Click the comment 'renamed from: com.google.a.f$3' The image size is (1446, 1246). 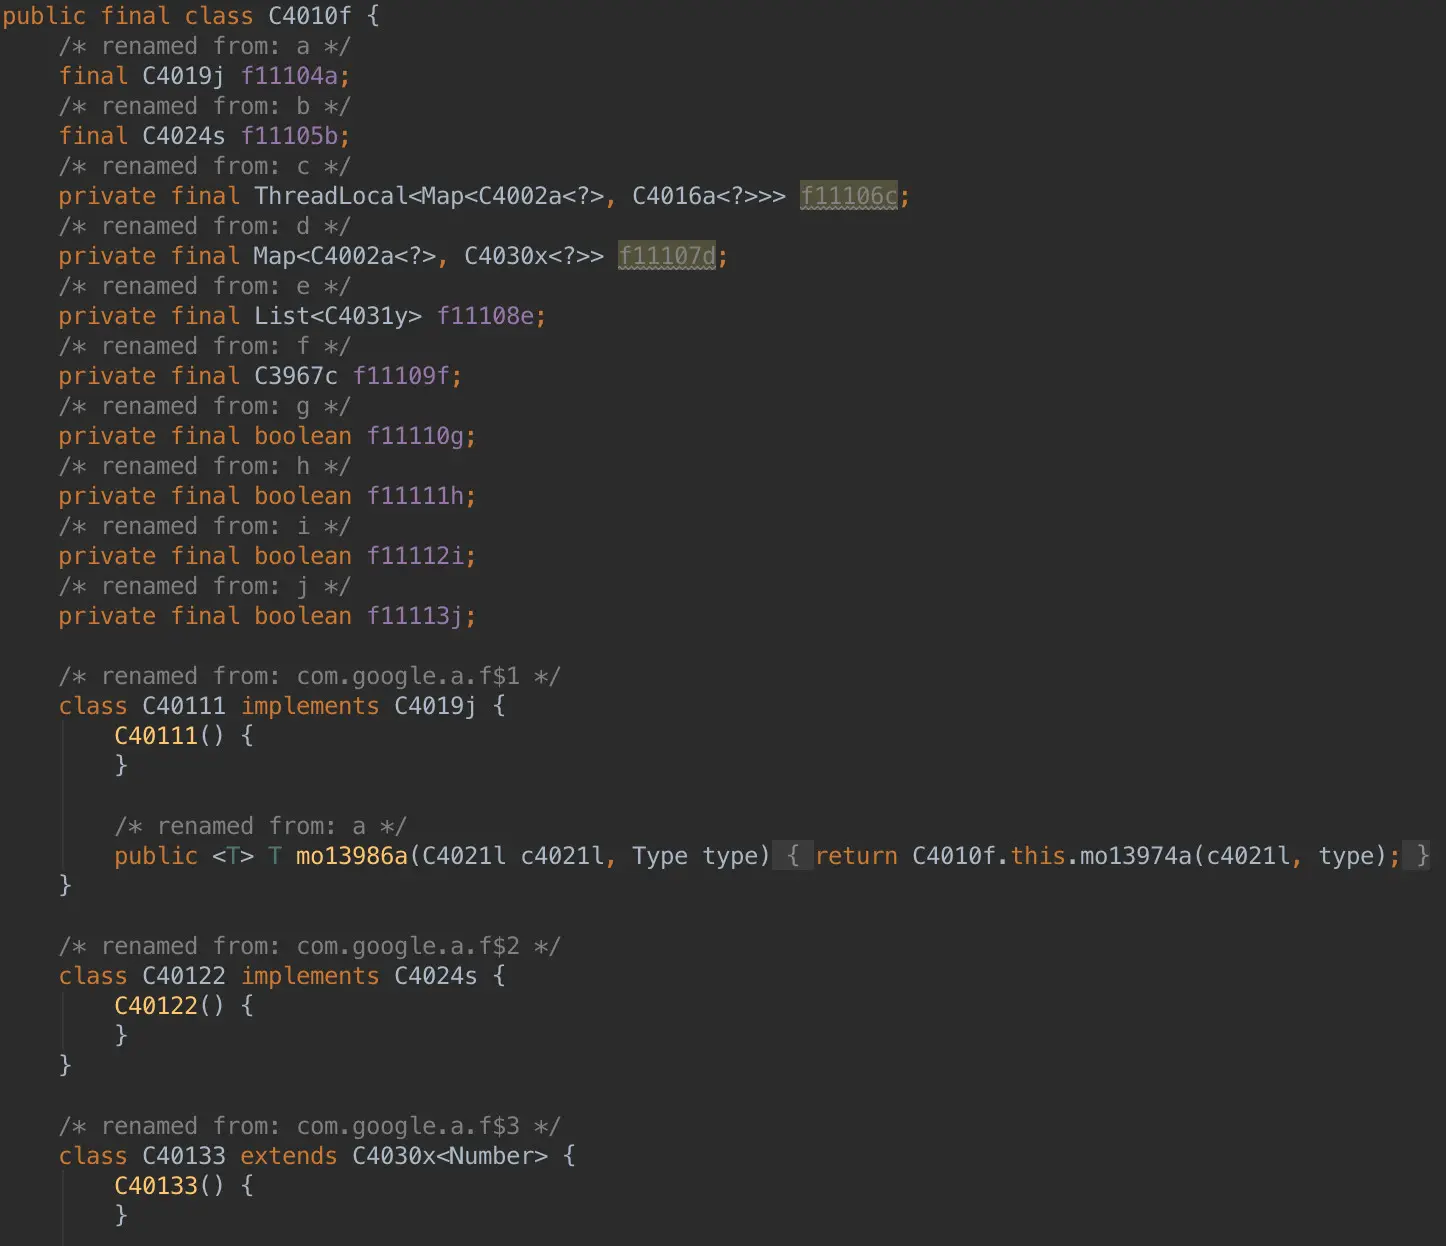310,1126
